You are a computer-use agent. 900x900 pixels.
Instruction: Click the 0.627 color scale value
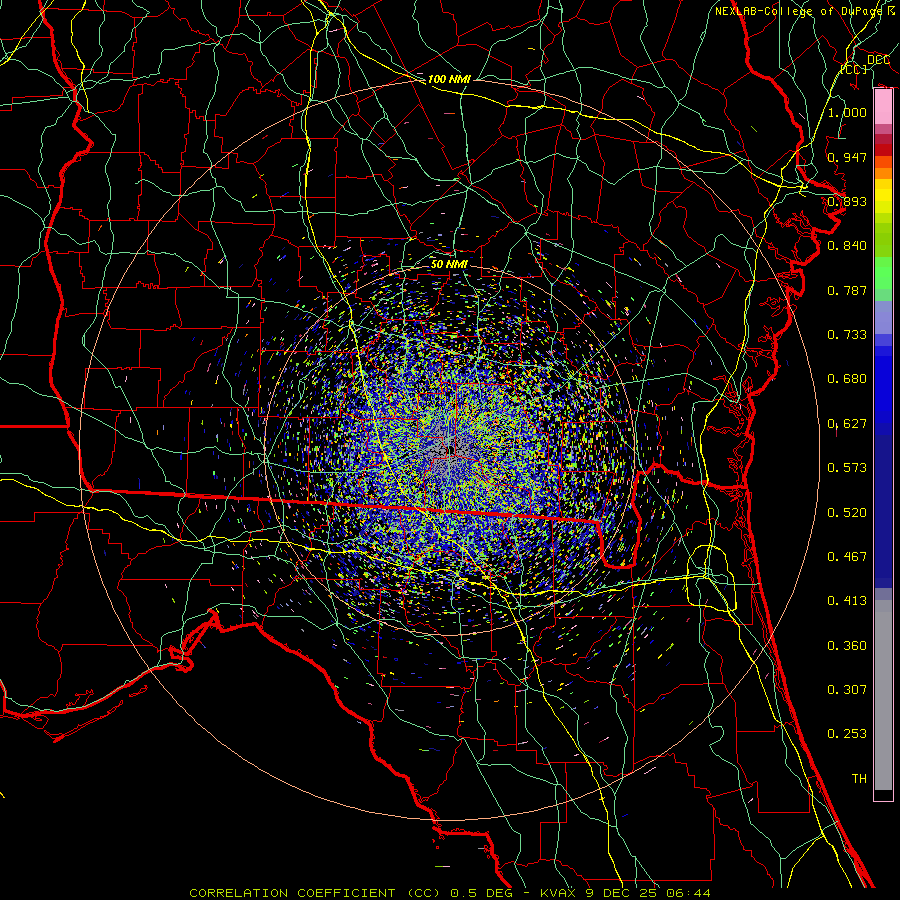click(x=847, y=424)
